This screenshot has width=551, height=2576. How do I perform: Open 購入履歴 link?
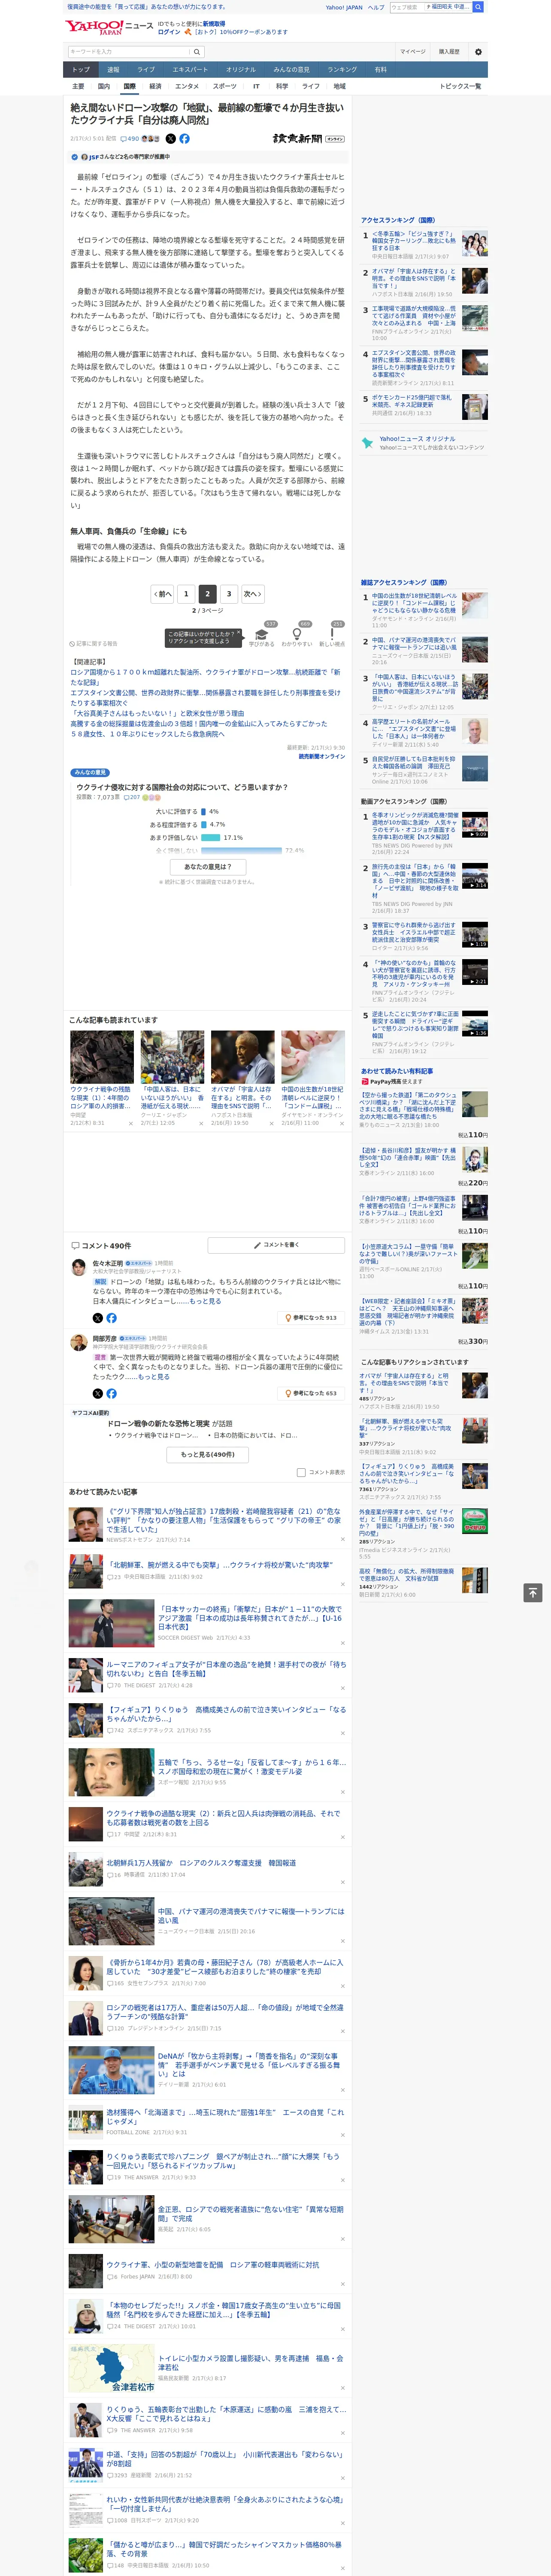coord(449,52)
